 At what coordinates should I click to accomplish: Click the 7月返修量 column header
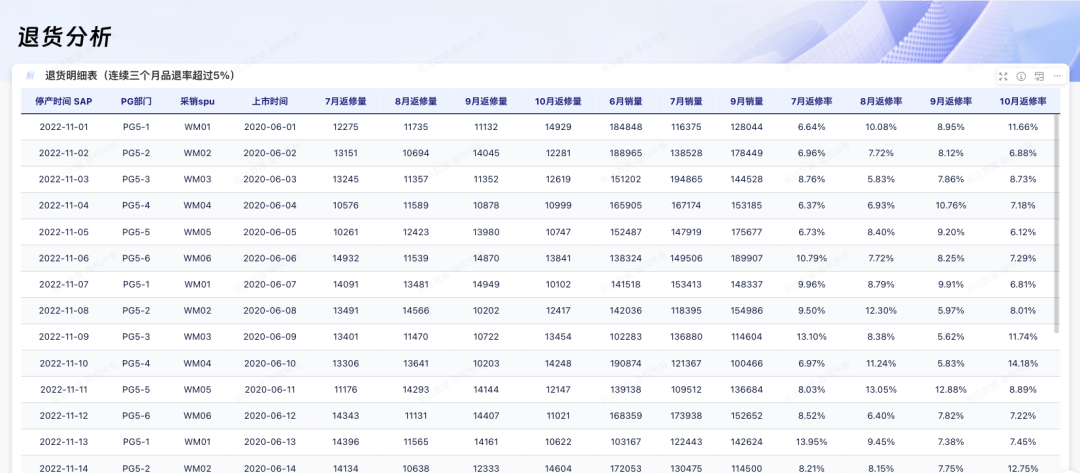point(346,101)
